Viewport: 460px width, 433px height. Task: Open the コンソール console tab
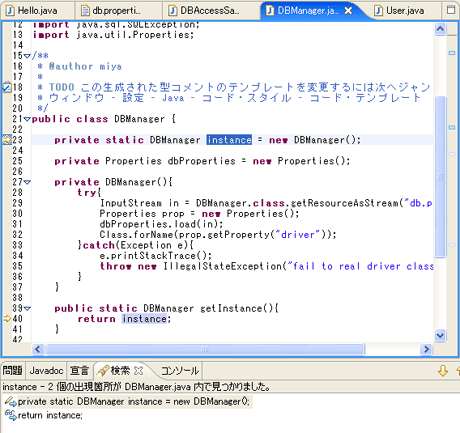[180, 371]
